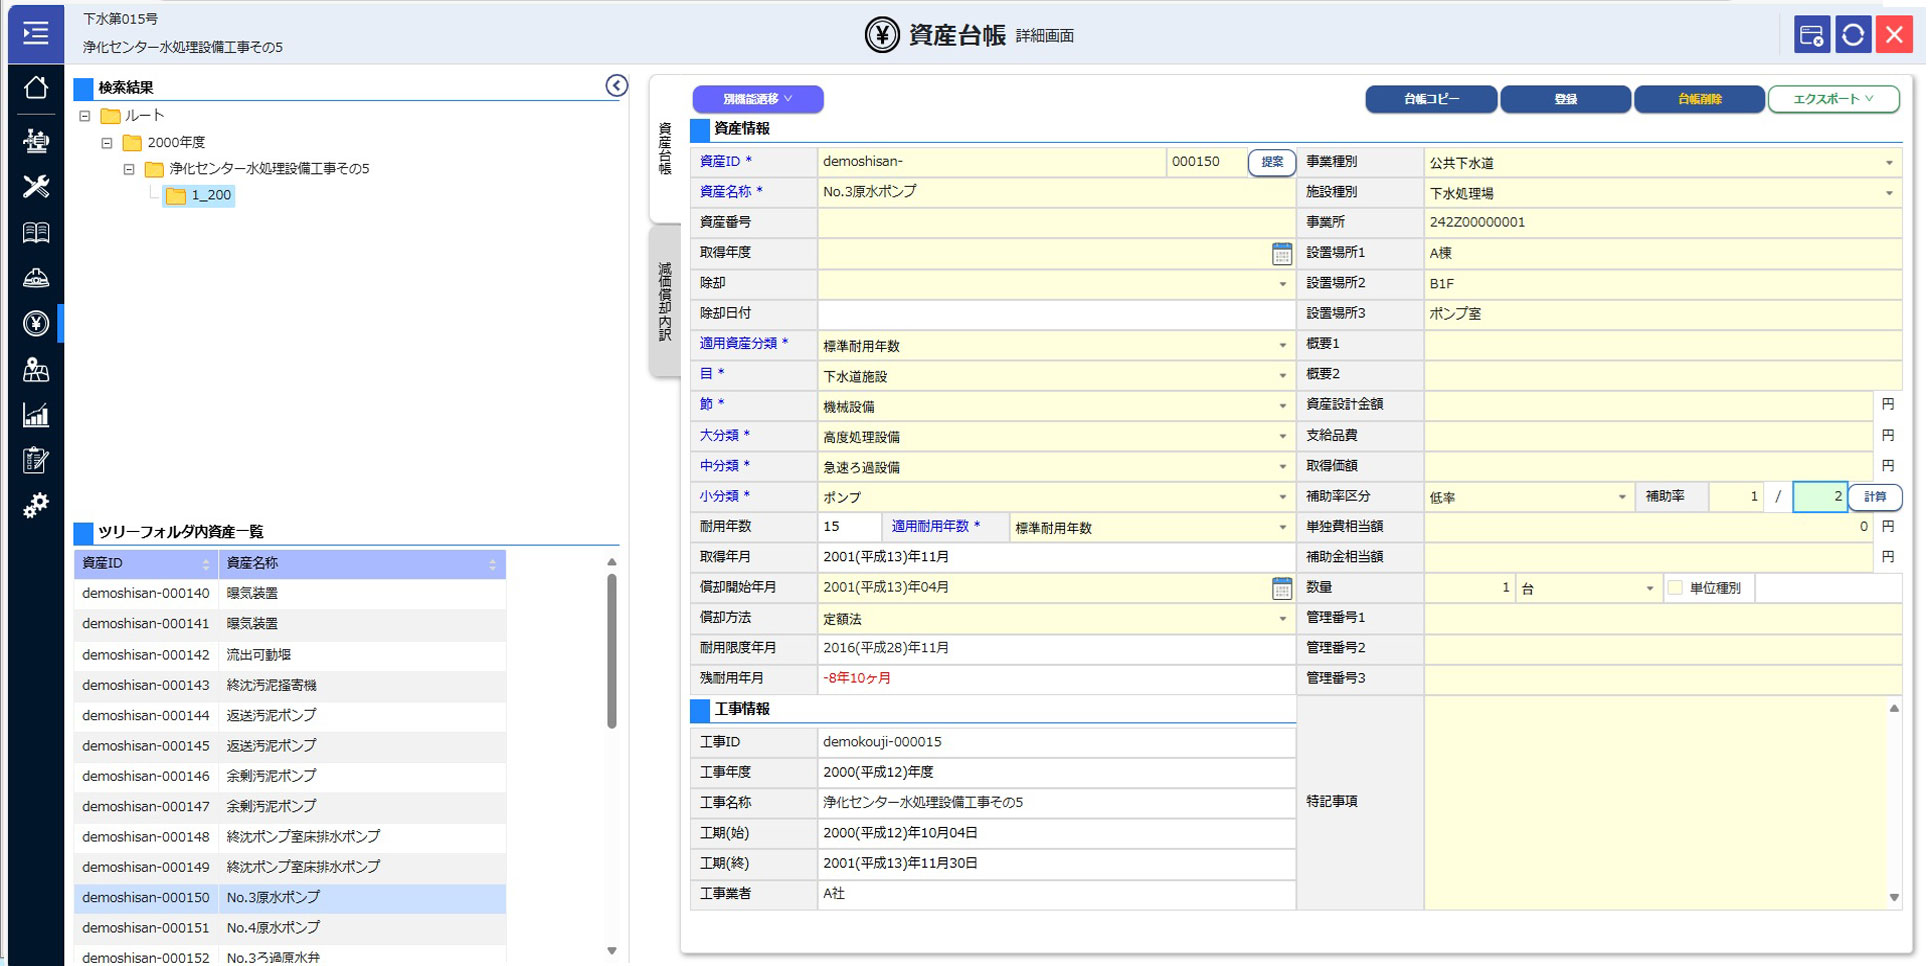Open calendar picker for 取得年度

click(x=1281, y=254)
